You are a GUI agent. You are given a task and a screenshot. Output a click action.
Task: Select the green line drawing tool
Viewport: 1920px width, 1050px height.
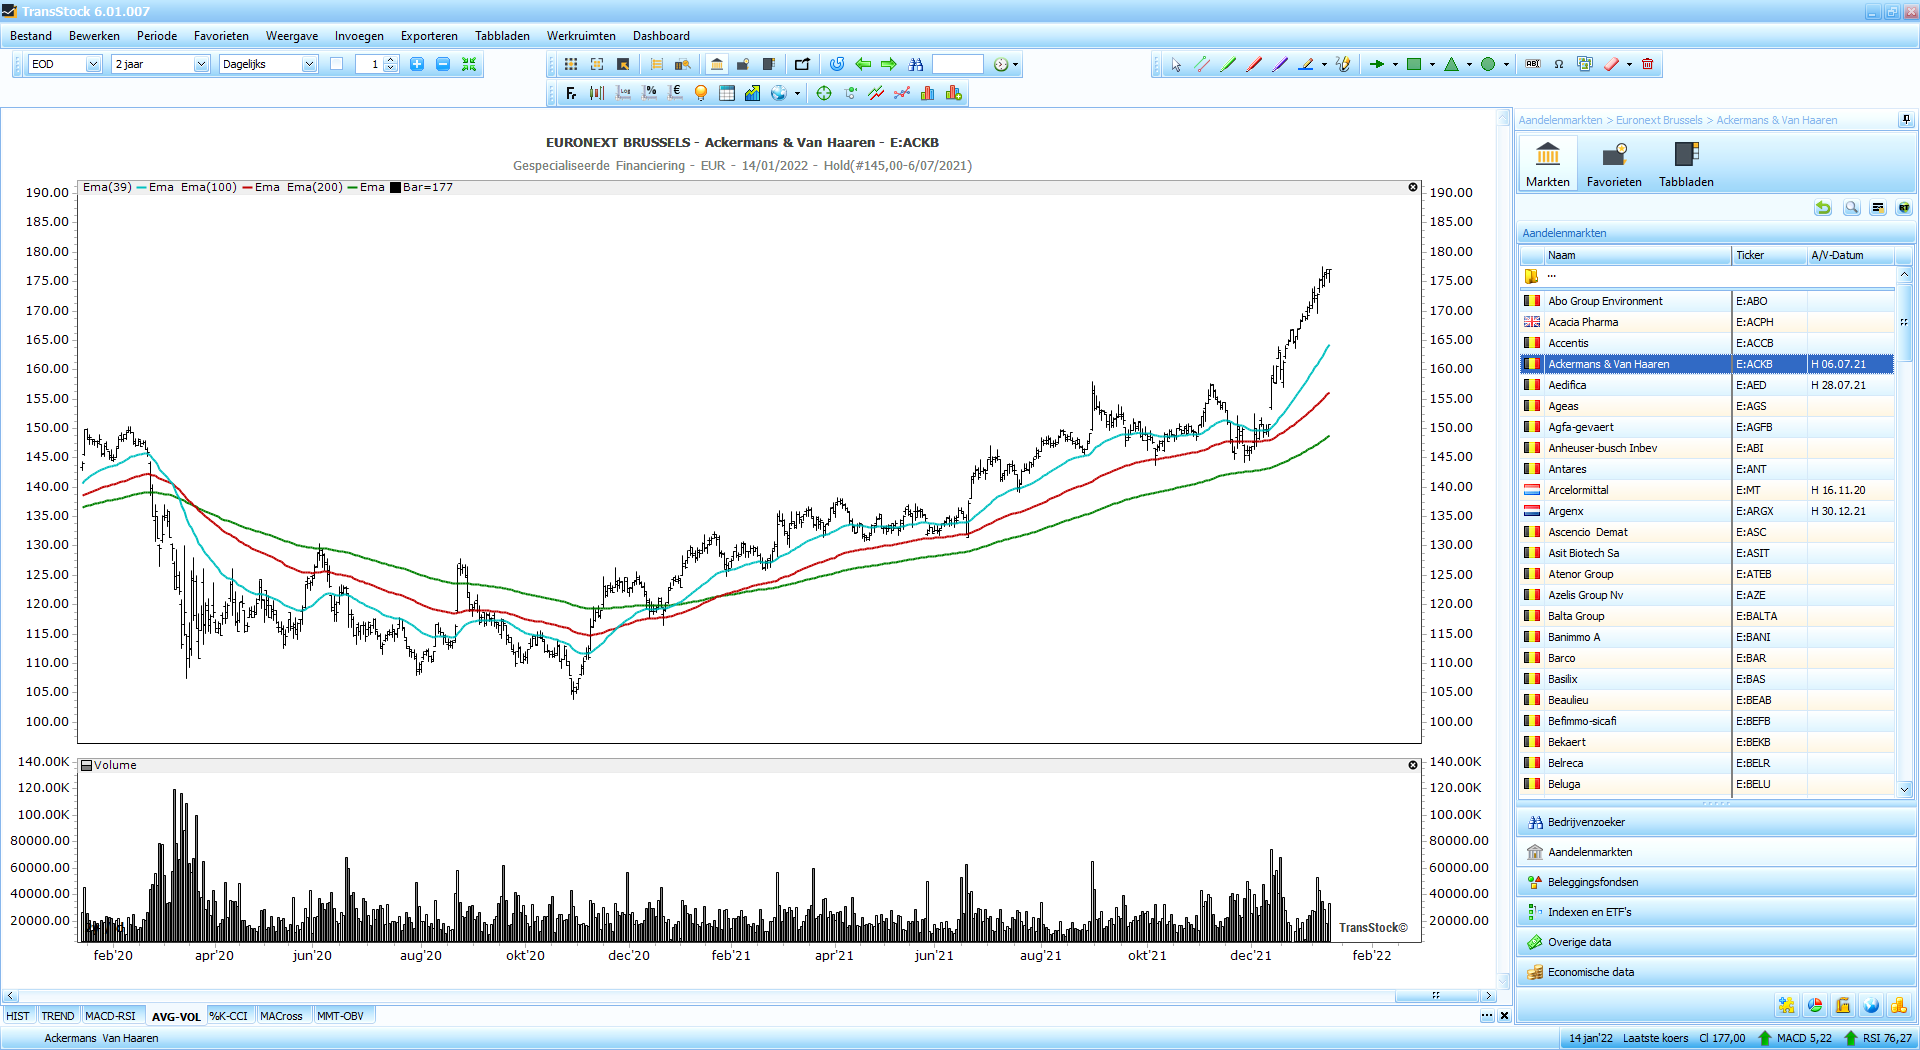tap(1228, 64)
